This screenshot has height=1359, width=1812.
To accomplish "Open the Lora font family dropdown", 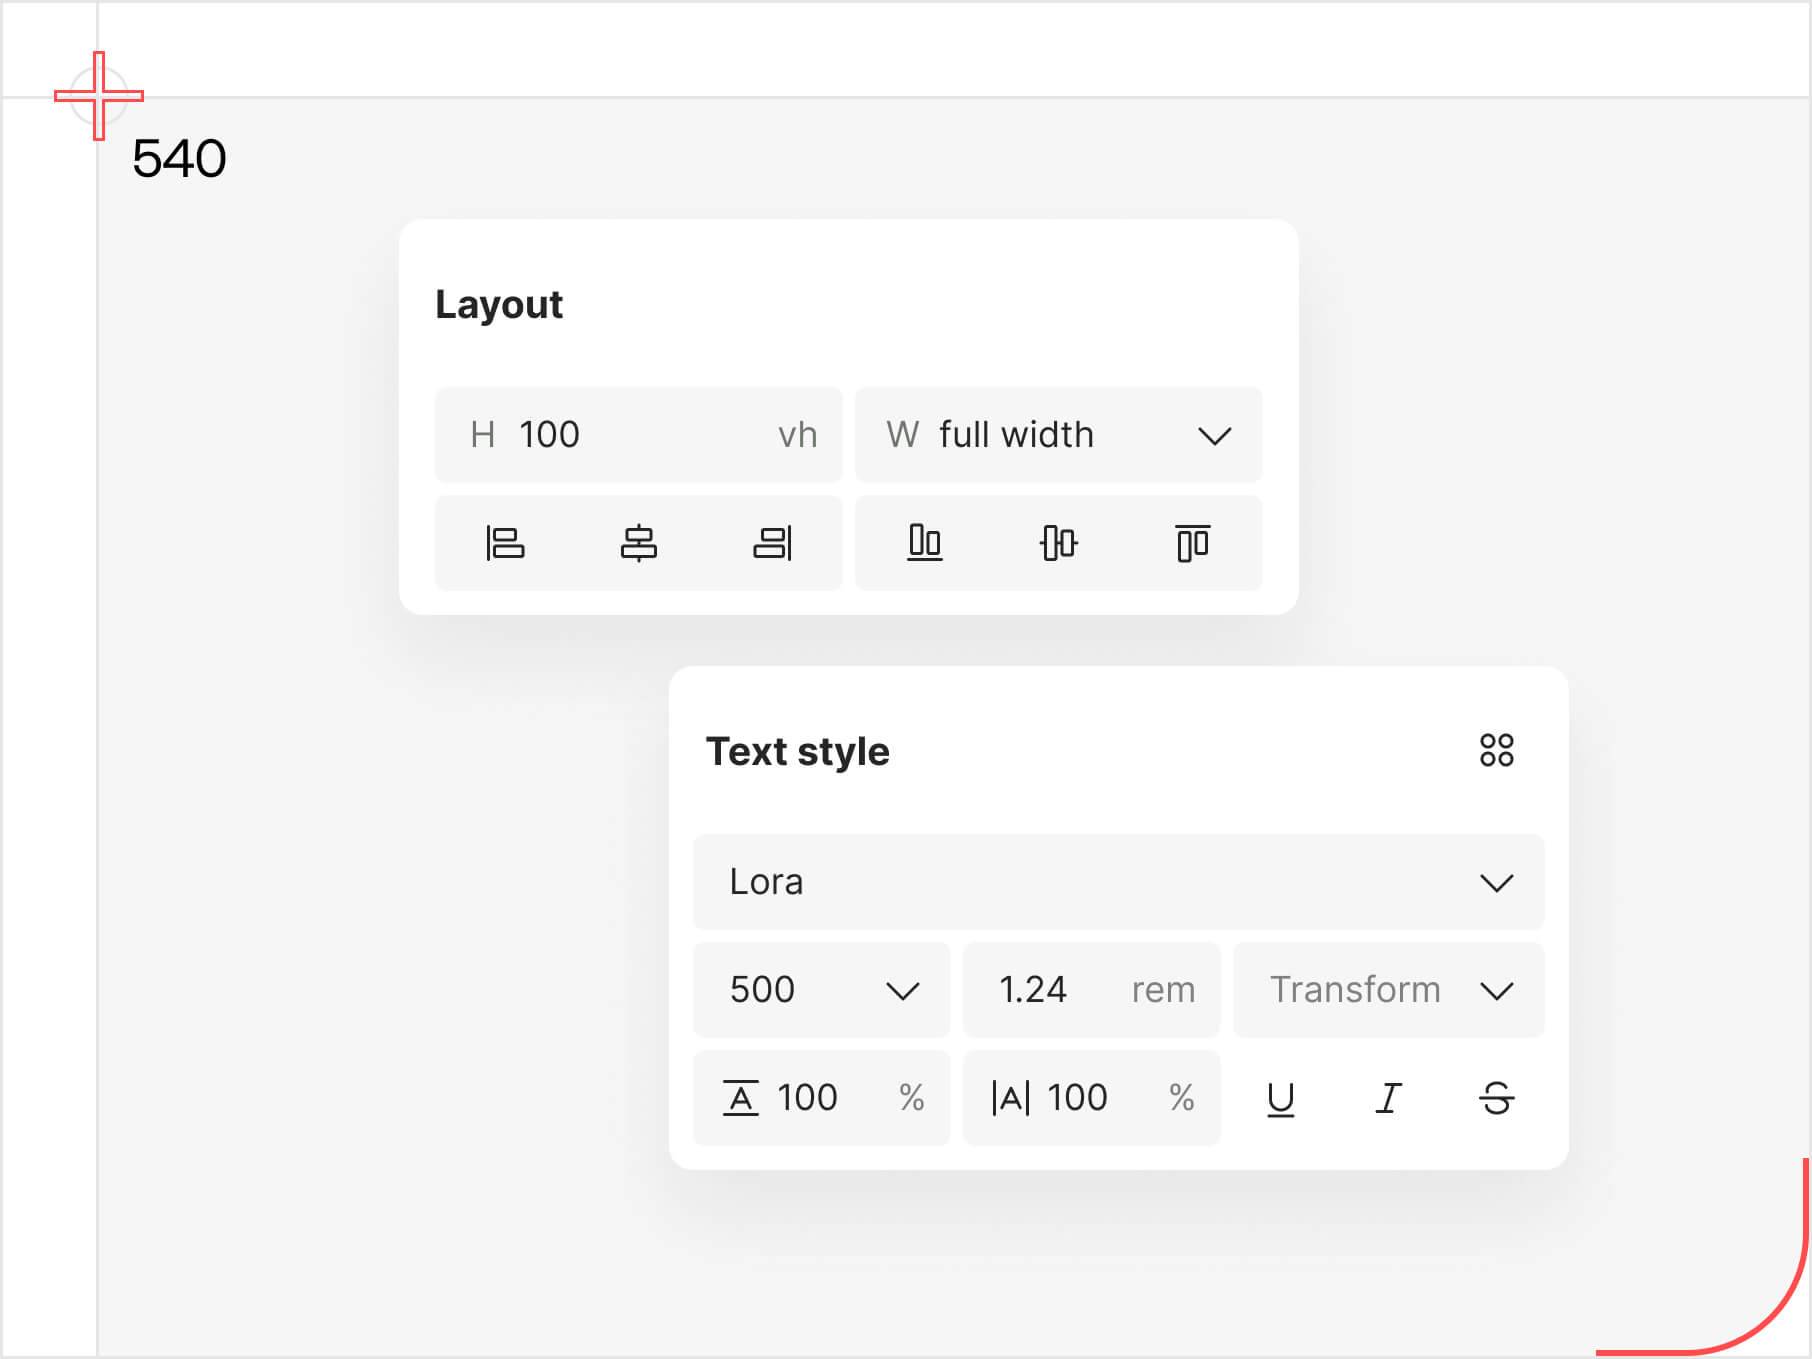I will click(1118, 882).
